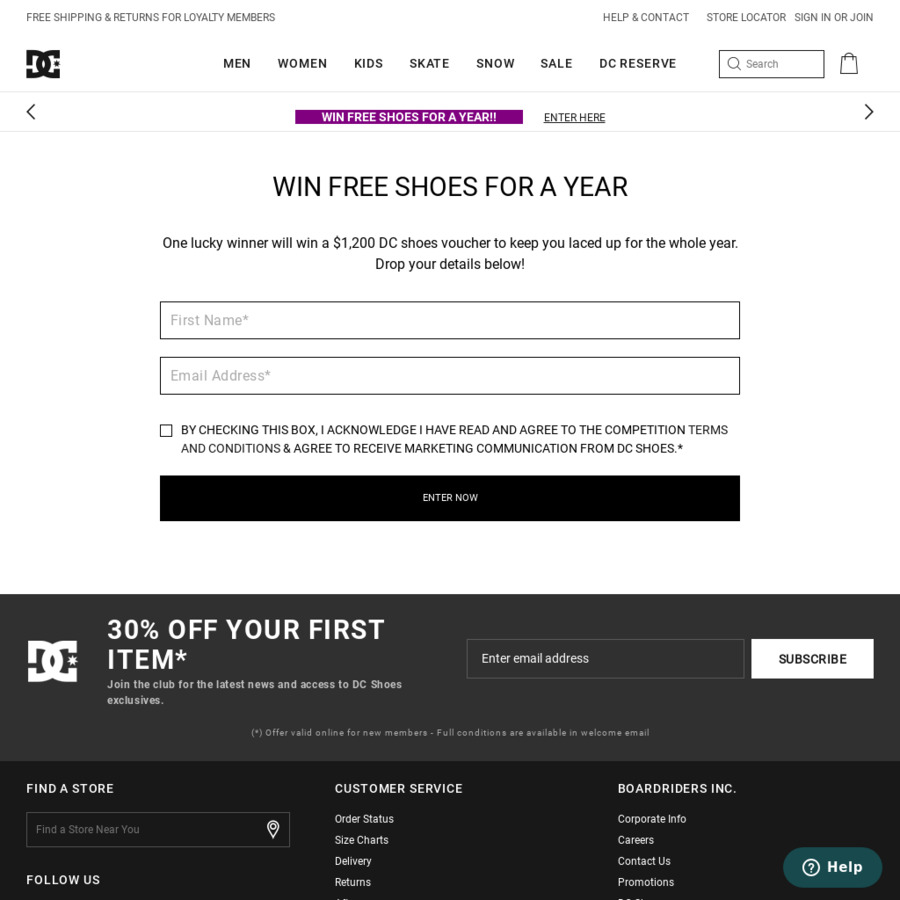Click the Find a Store Near You field
The width and height of the screenshot is (900, 900).
pyautogui.click(x=145, y=829)
